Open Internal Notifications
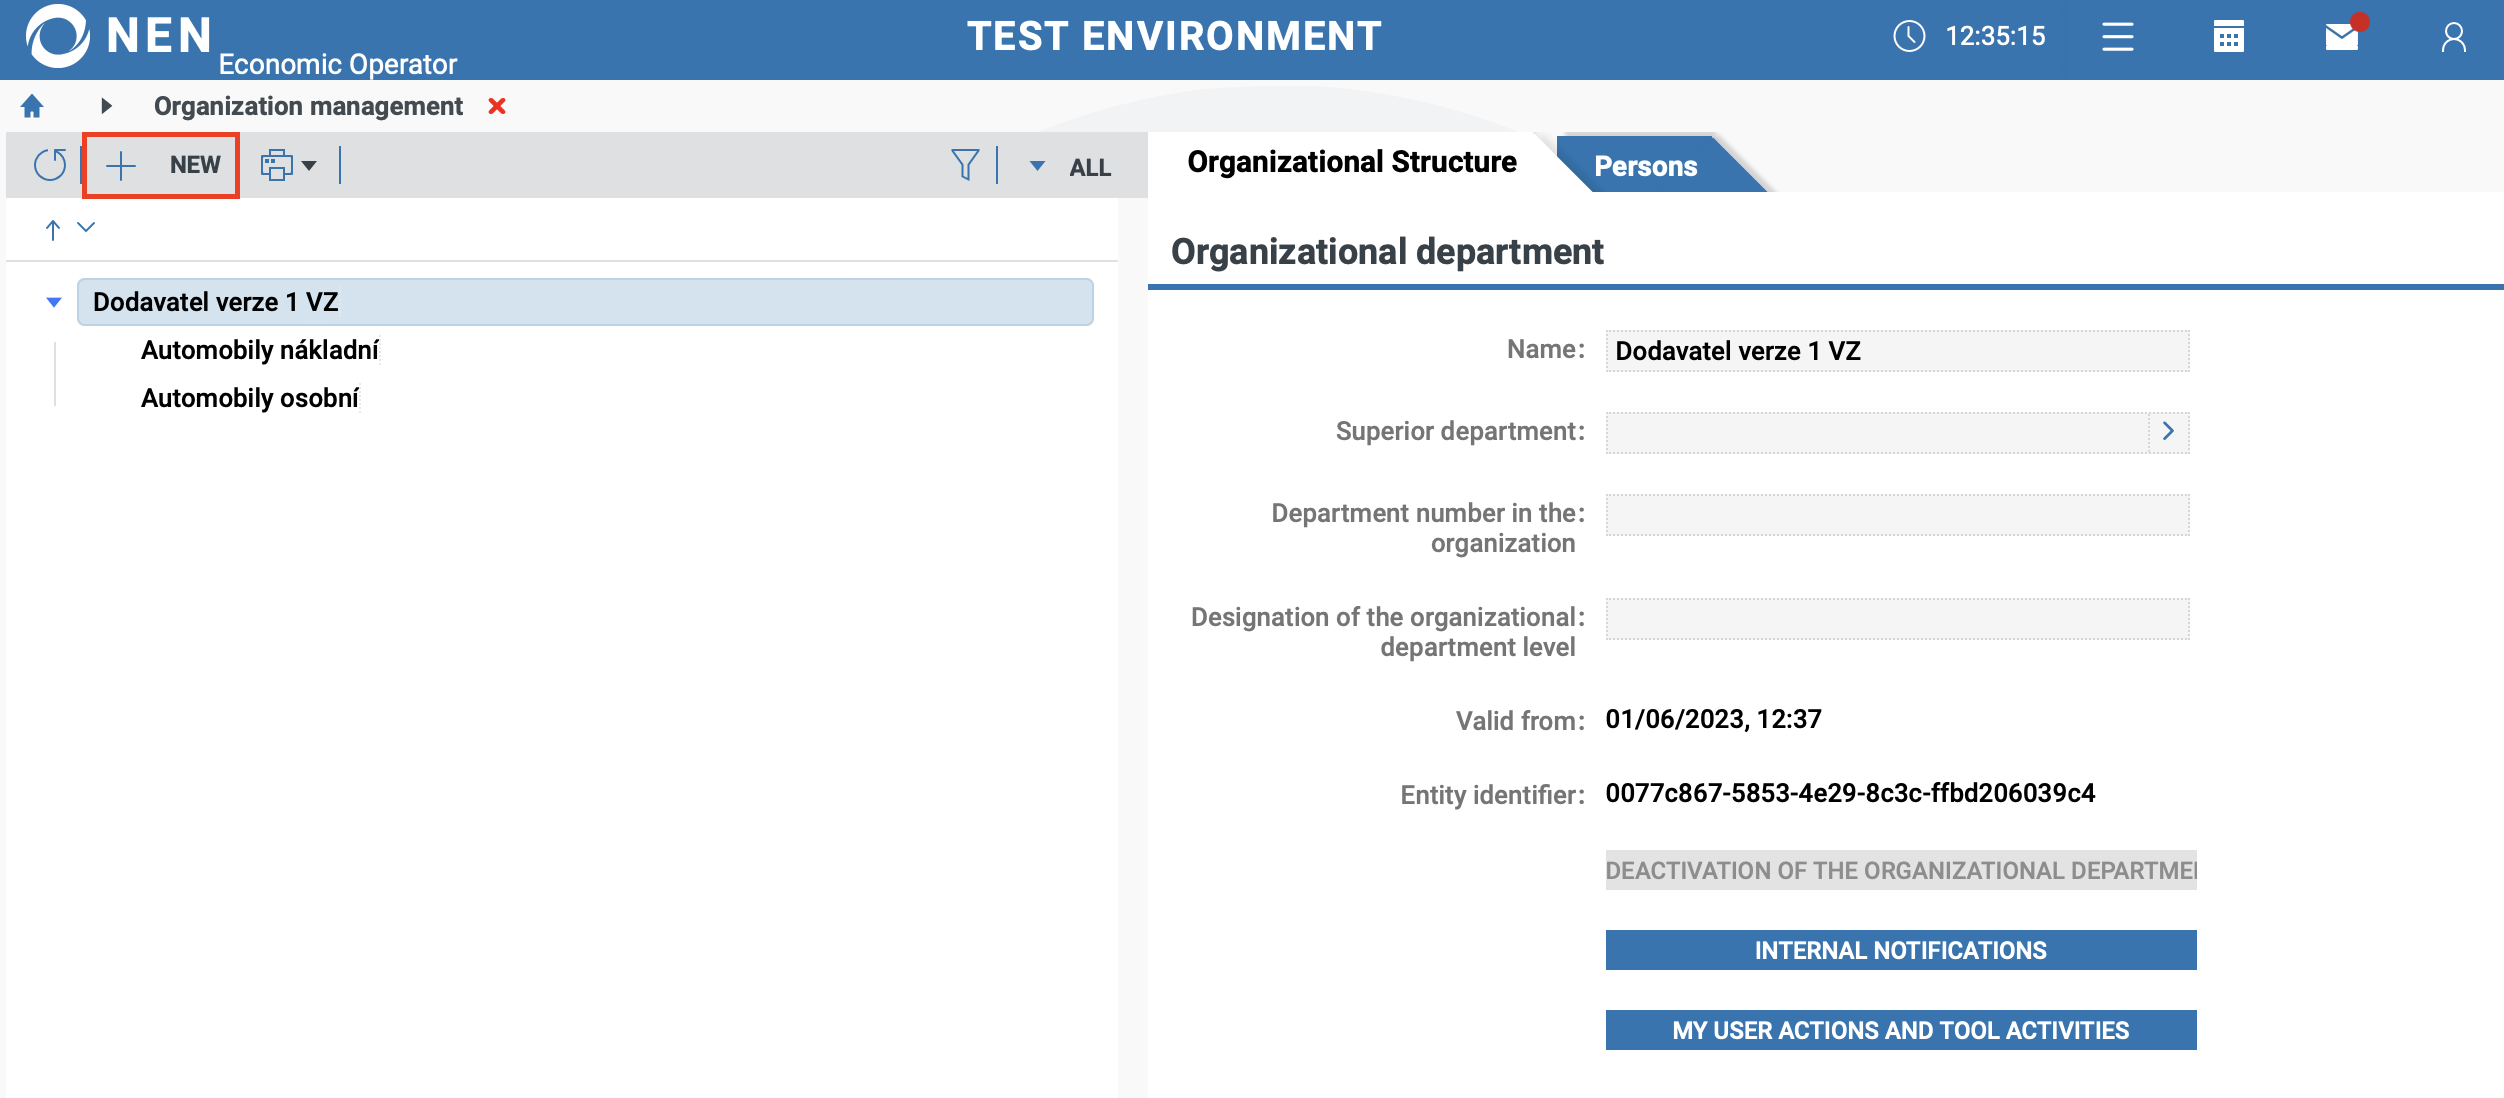The height and width of the screenshot is (1098, 2504). tap(1901, 950)
